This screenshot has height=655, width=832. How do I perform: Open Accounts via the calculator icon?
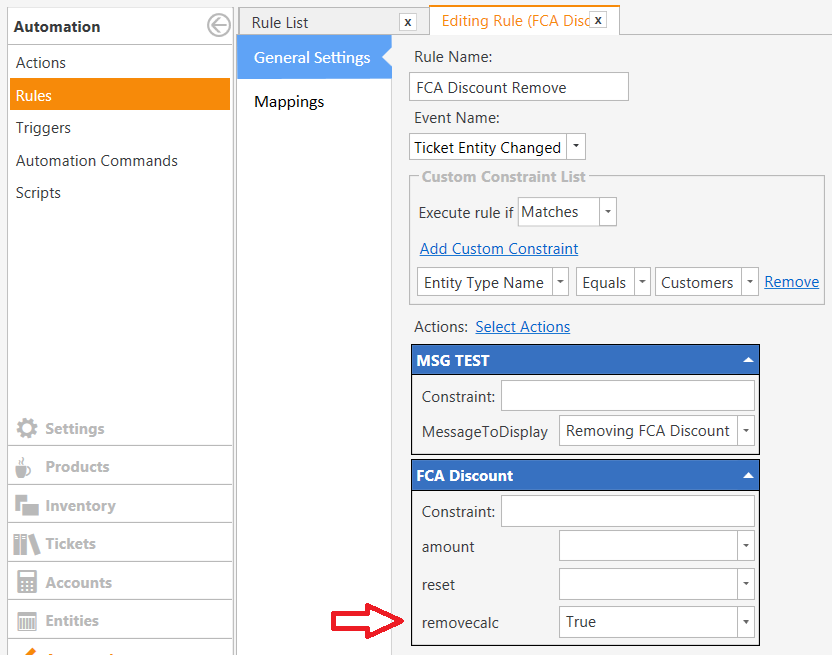point(27,582)
